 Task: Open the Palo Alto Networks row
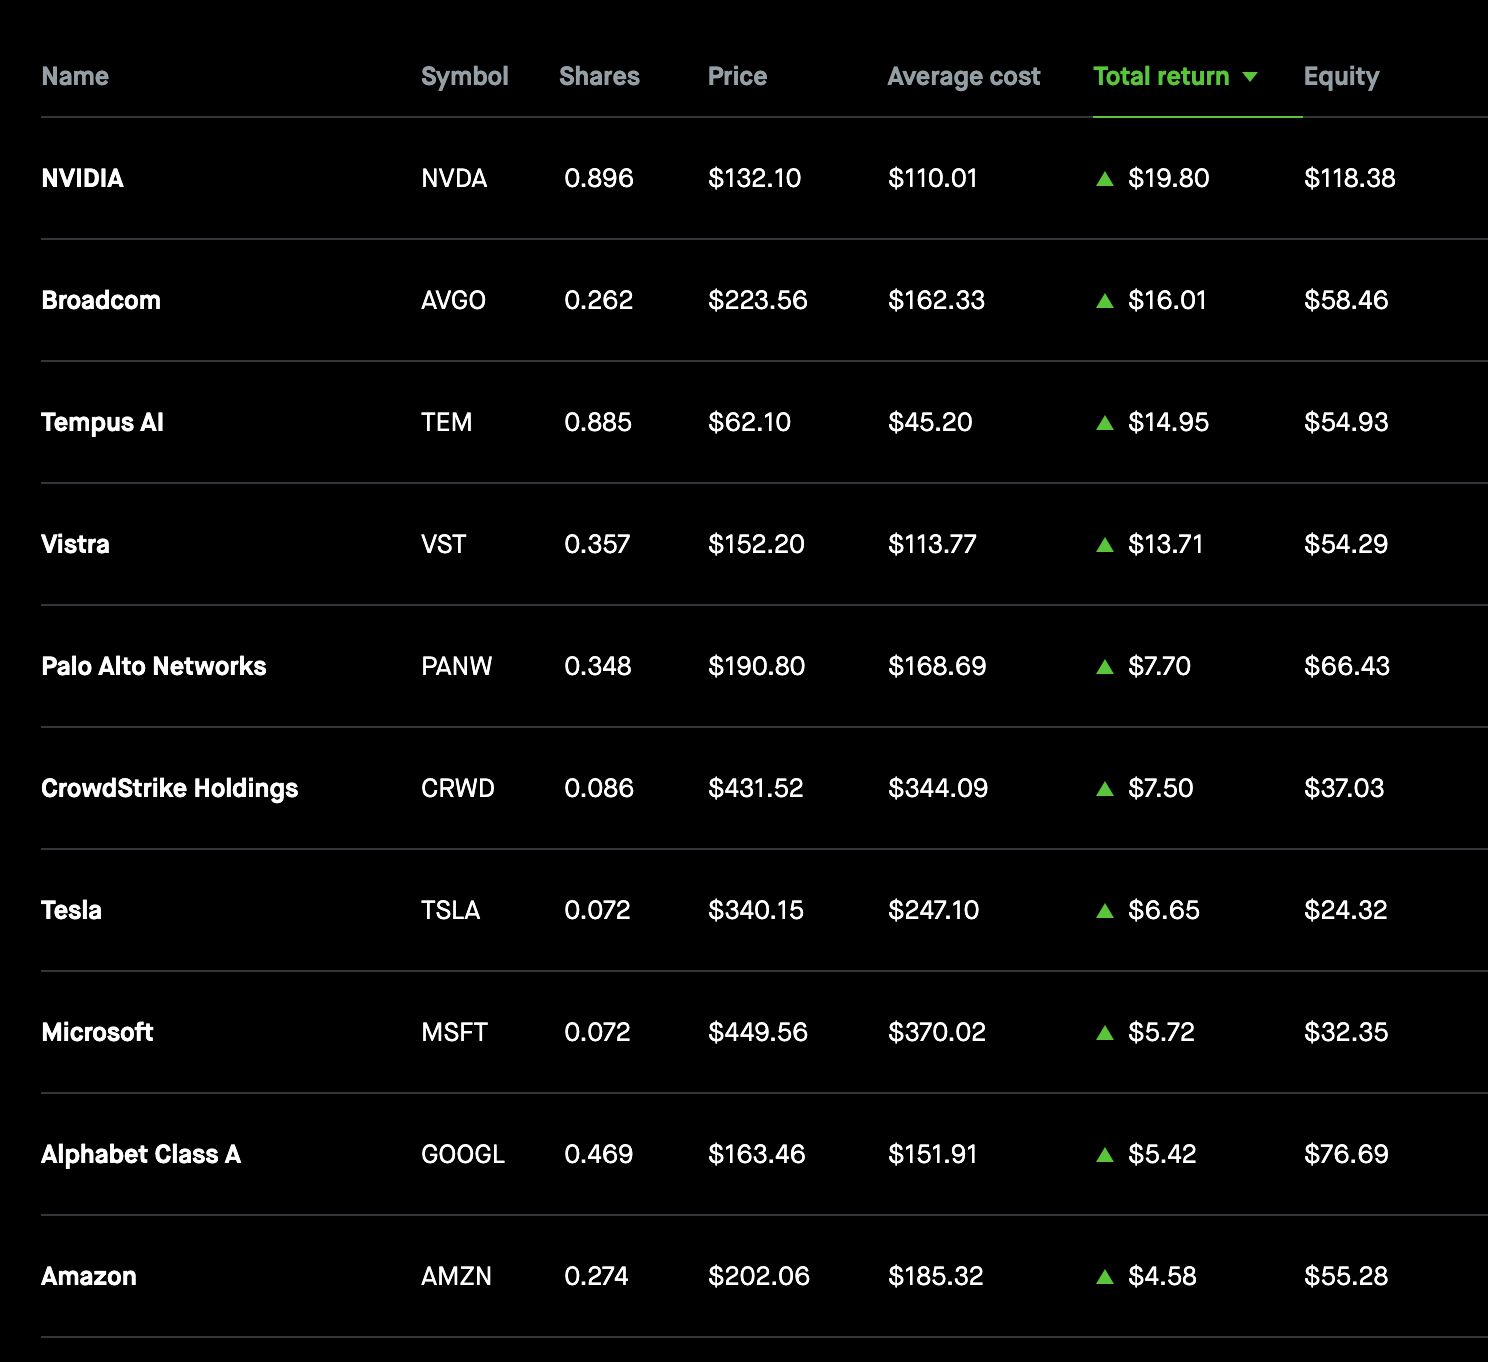point(764,666)
